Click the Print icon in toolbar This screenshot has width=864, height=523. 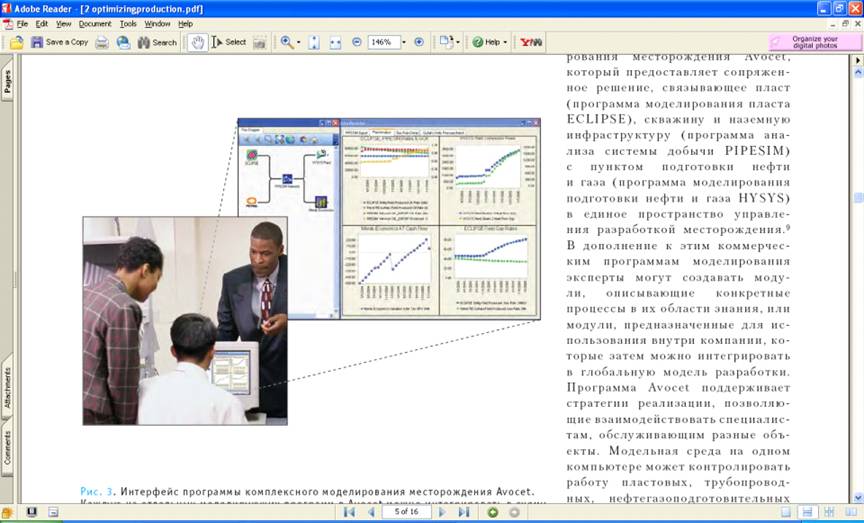click(102, 42)
